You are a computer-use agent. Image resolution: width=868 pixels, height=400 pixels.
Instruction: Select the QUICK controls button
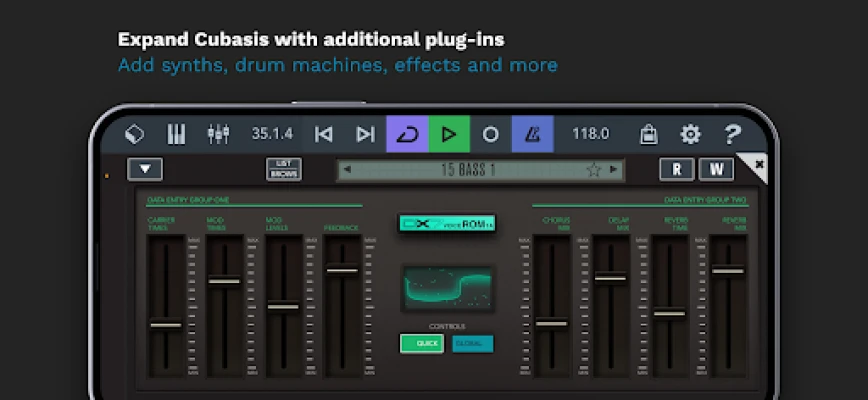pyautogui.click(x=422, y=344)
